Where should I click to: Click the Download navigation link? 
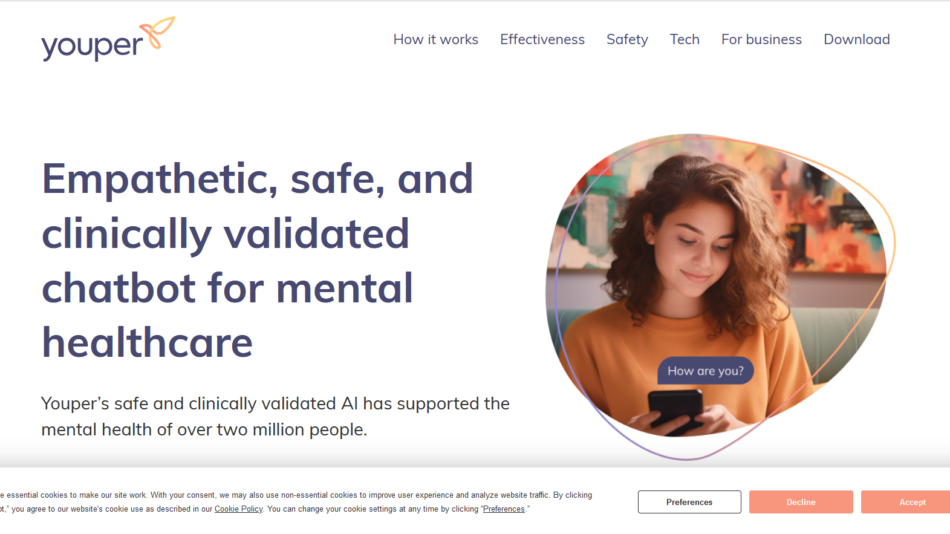[x=856, y=40]
